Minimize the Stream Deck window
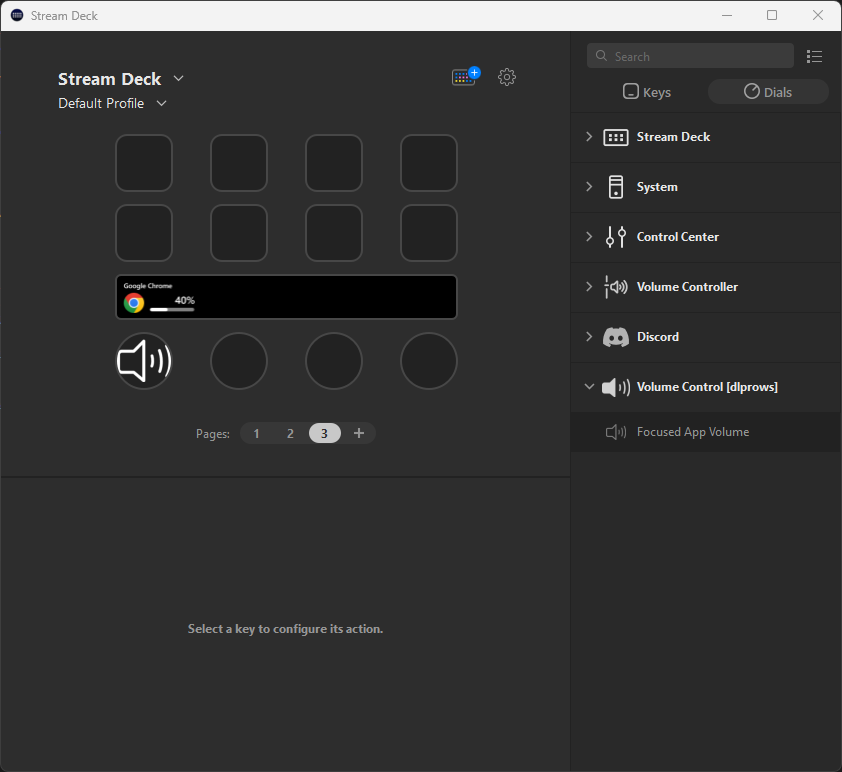Image resolution: width=842 pixels, height=772 pixels. [727, 15]
